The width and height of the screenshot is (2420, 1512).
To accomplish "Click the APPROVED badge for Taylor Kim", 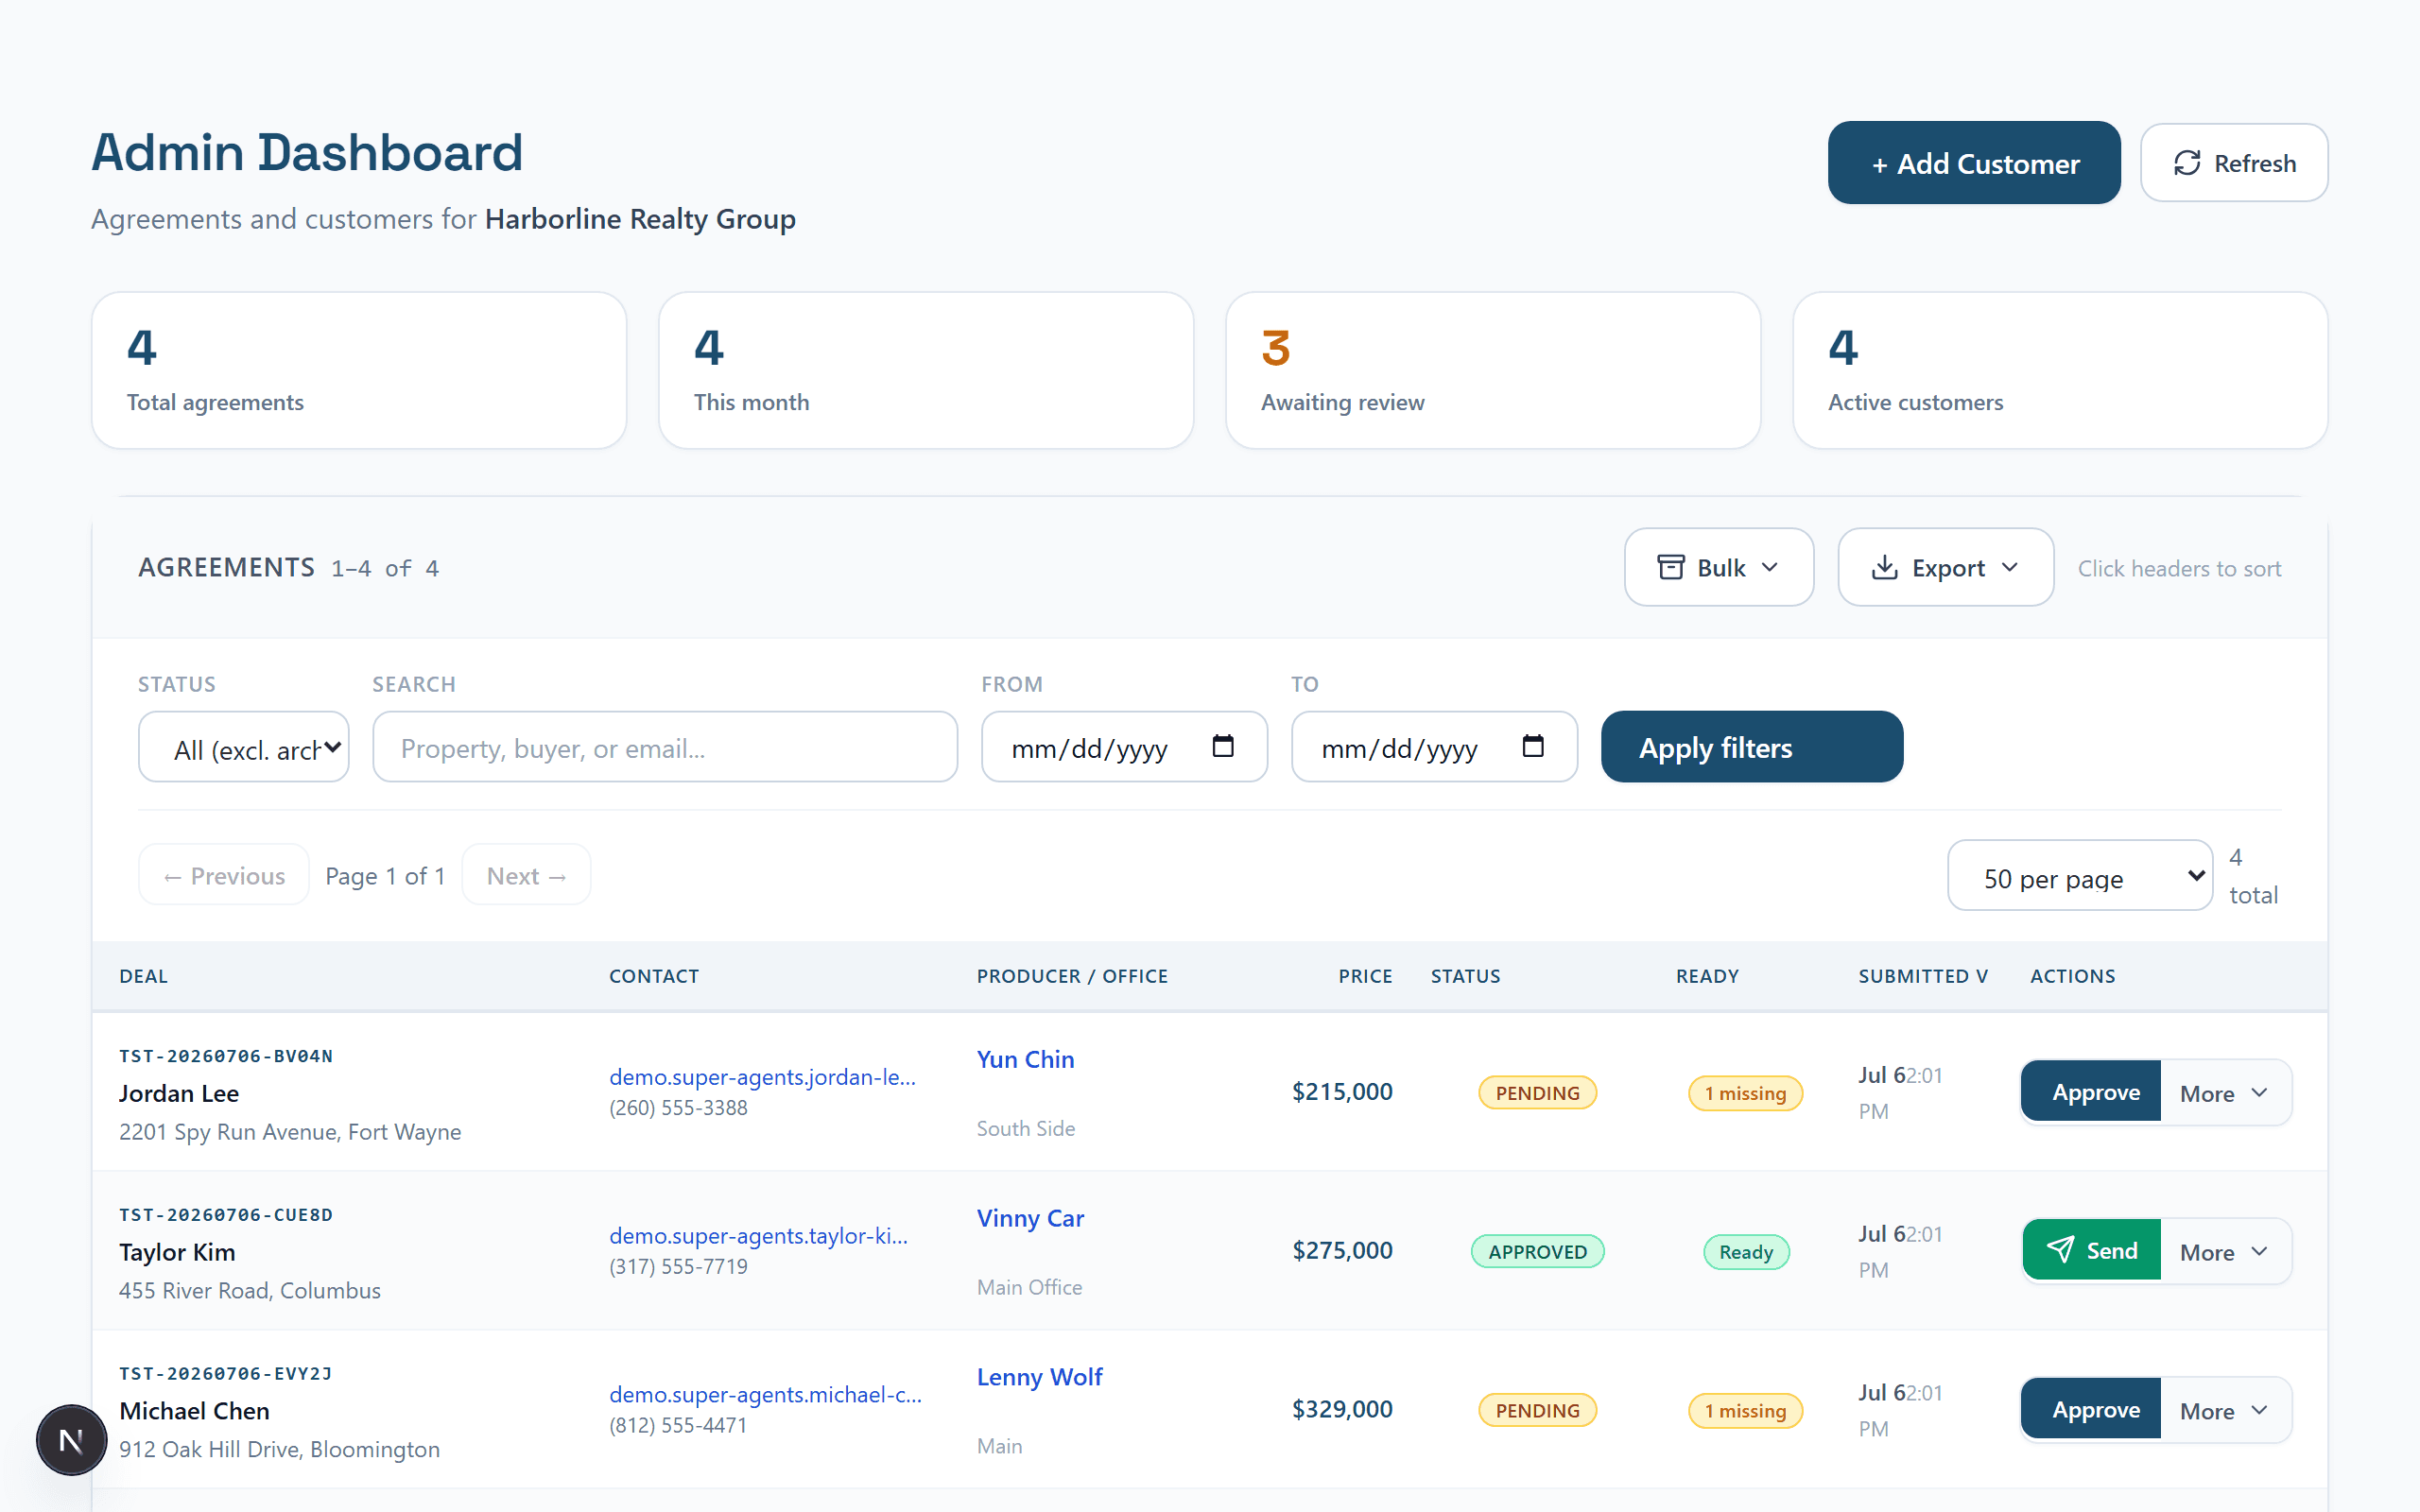I will coord(1537,1251).
